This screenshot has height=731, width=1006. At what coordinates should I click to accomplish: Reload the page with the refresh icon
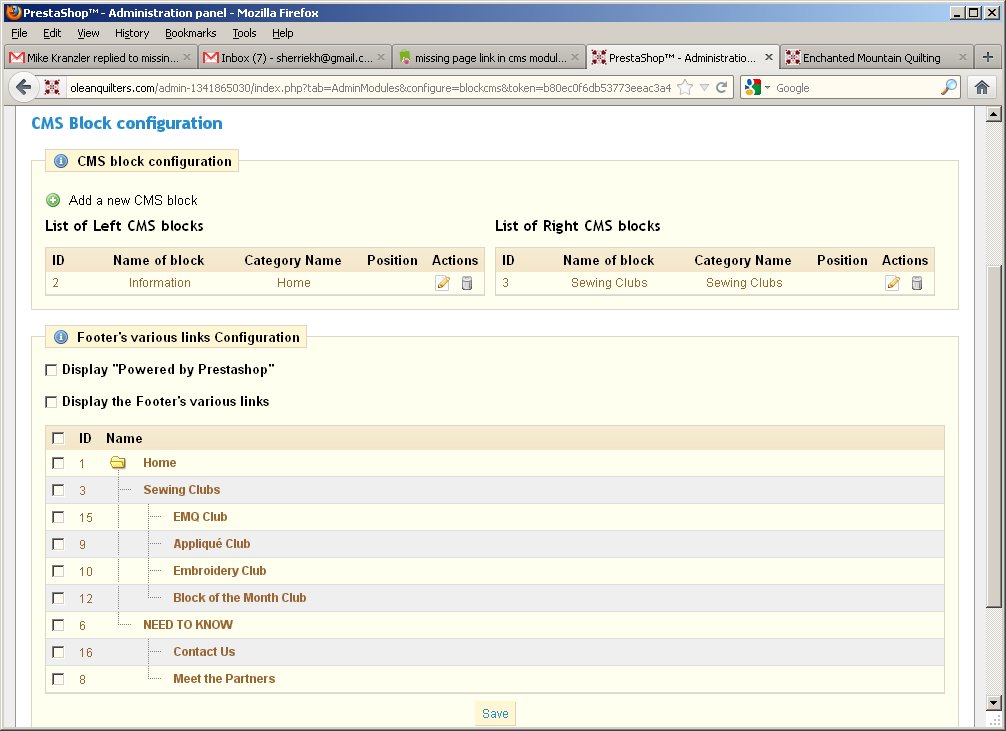coord(721,87)
